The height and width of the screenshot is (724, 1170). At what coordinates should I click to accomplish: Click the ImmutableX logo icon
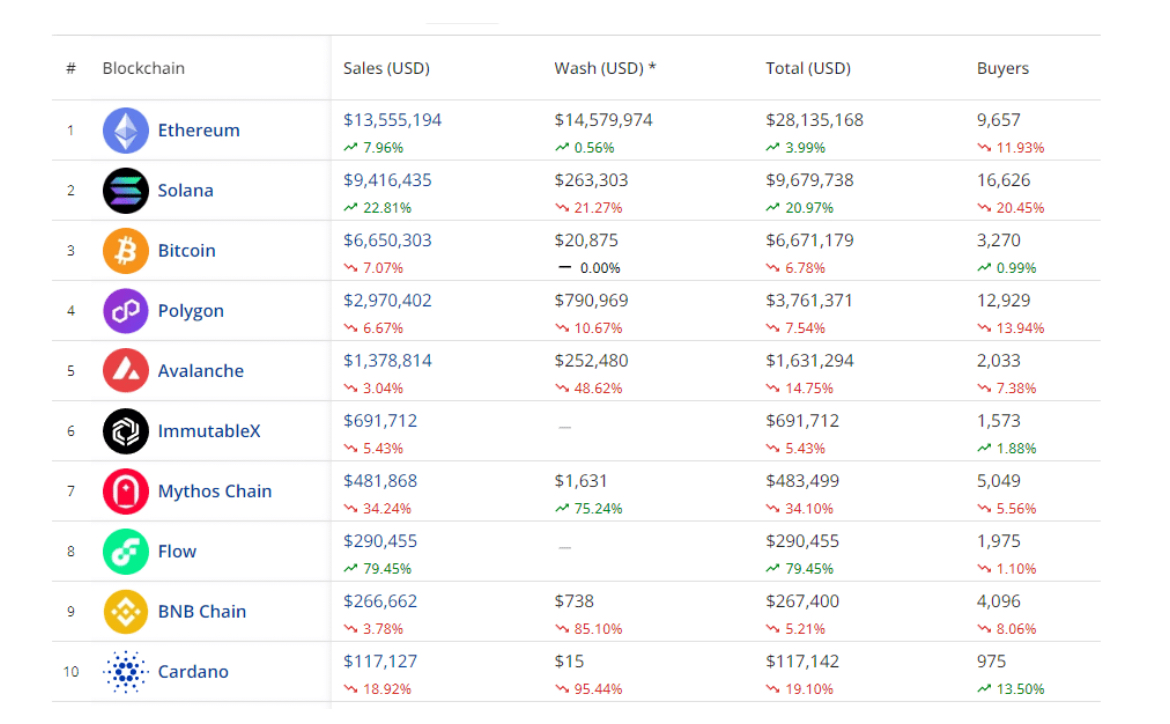click(125, 431)
